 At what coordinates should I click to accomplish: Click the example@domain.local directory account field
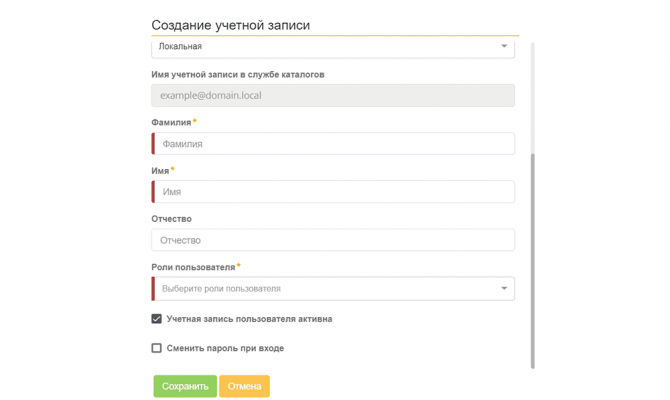[333, 96]
